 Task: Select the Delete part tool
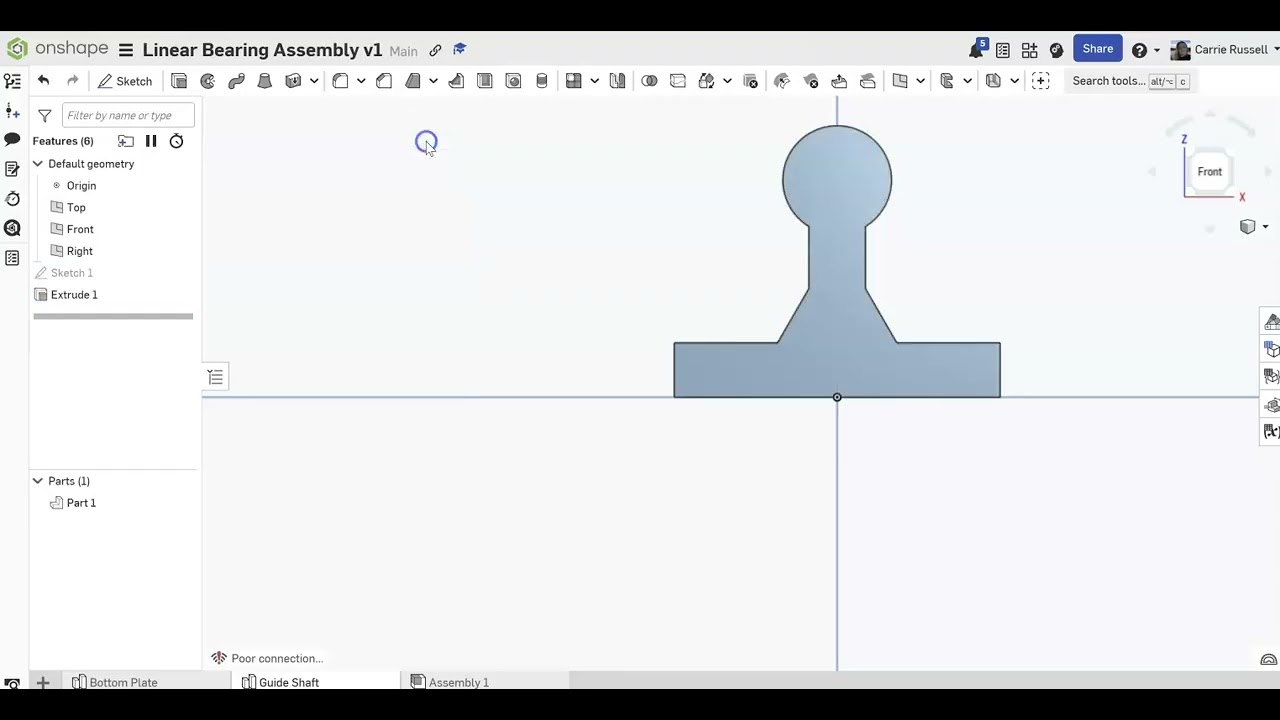(751, 81)
